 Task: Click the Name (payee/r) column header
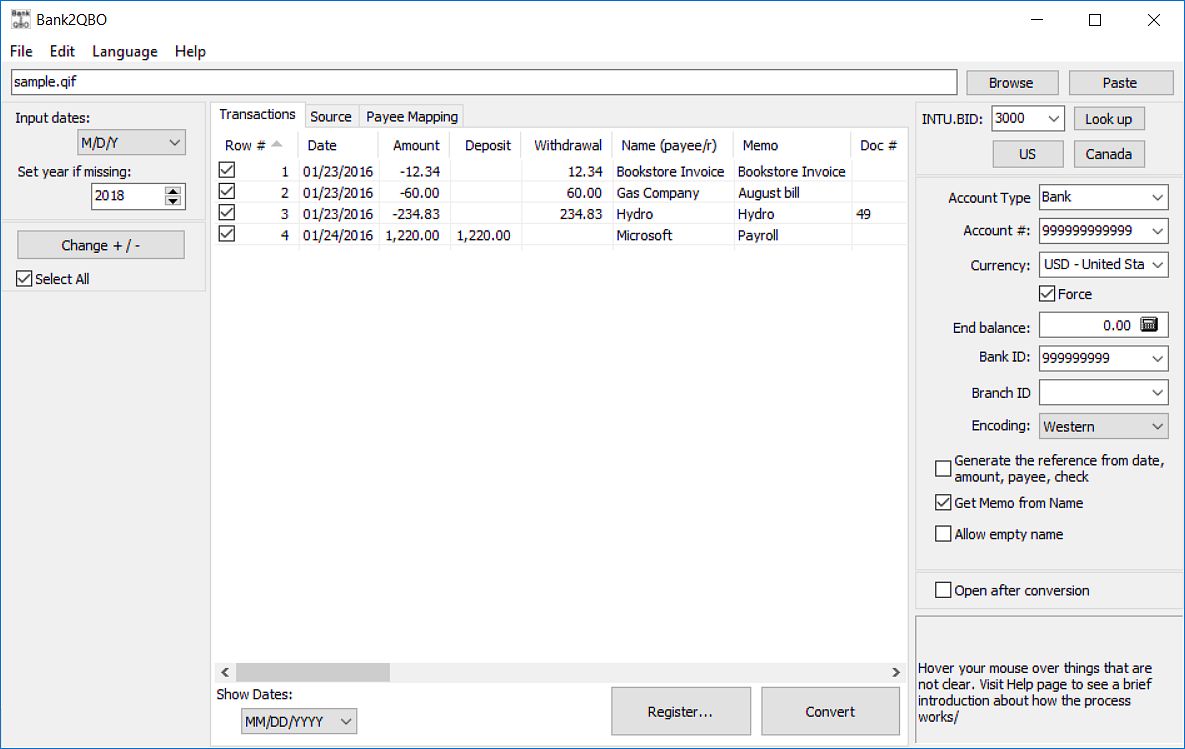coord(673,145)
